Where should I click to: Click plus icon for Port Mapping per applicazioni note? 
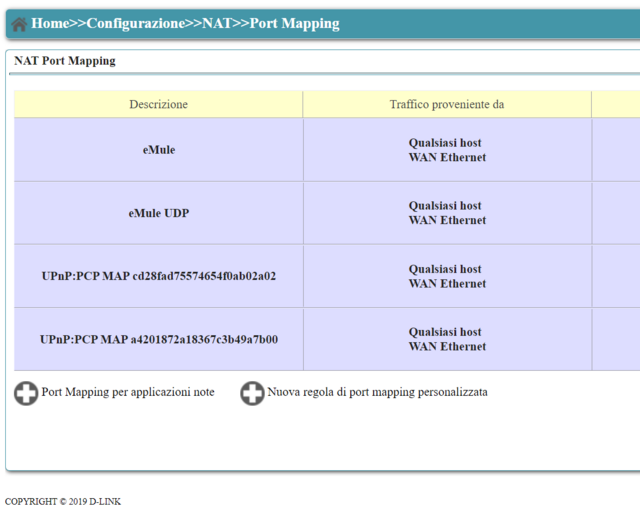pos(26,393)
